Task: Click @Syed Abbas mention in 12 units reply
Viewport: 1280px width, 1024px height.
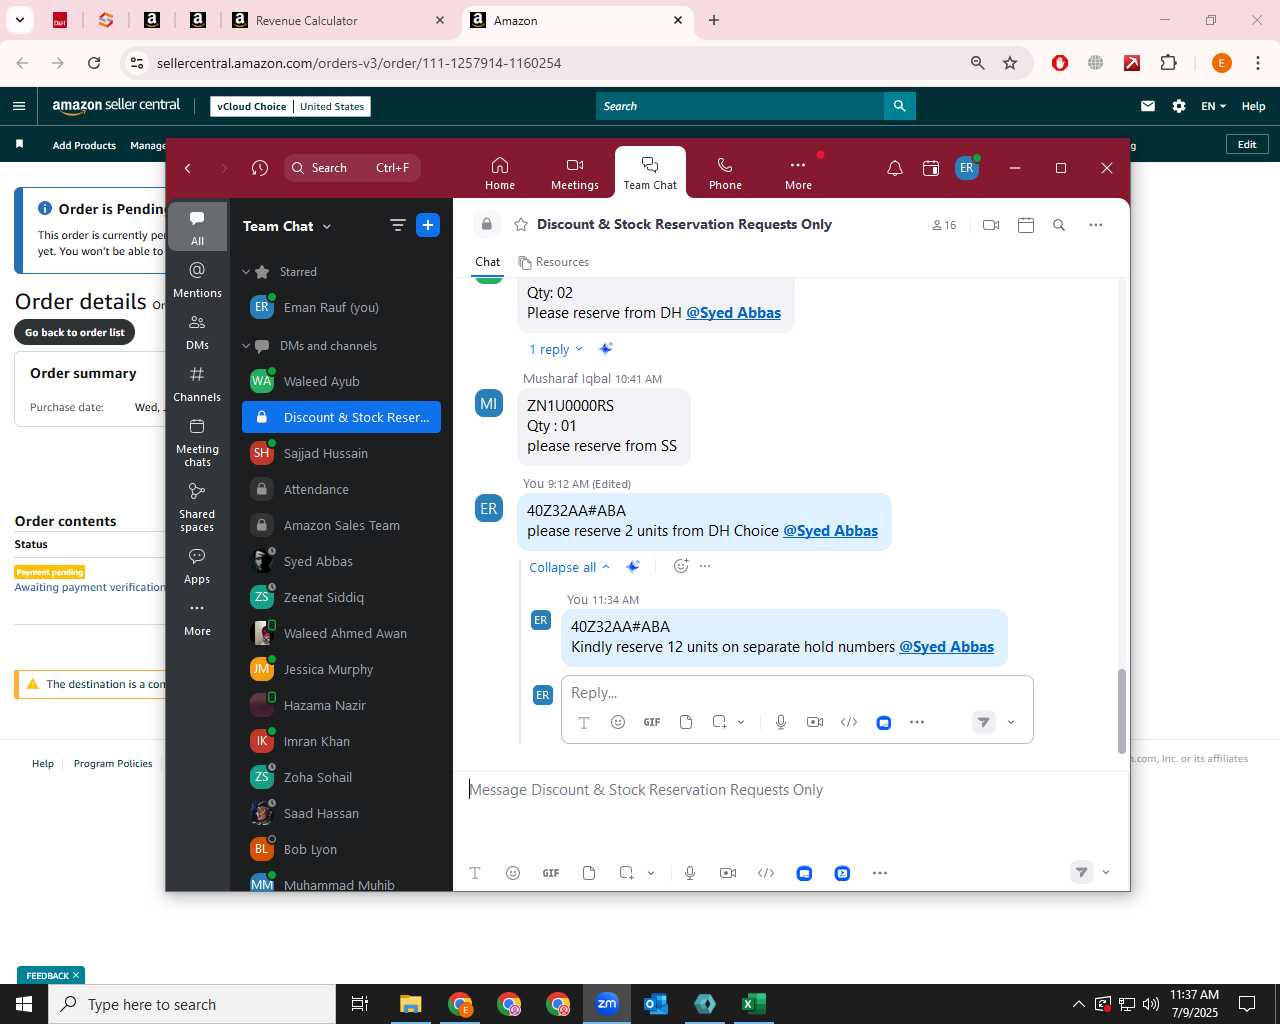Action: click(x=946, y=647)
